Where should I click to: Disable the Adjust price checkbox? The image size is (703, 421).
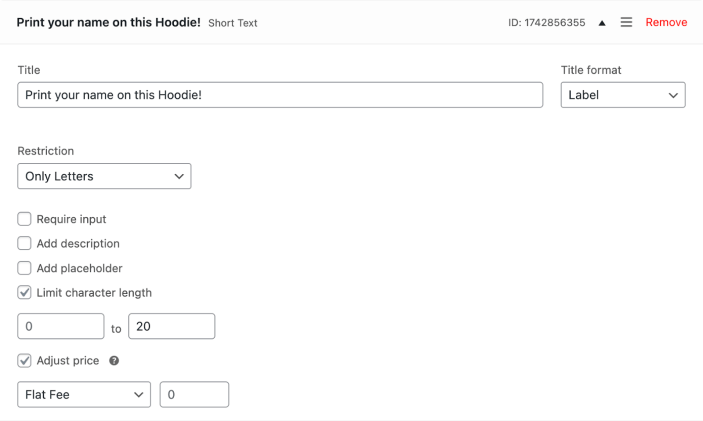[25, 360]
